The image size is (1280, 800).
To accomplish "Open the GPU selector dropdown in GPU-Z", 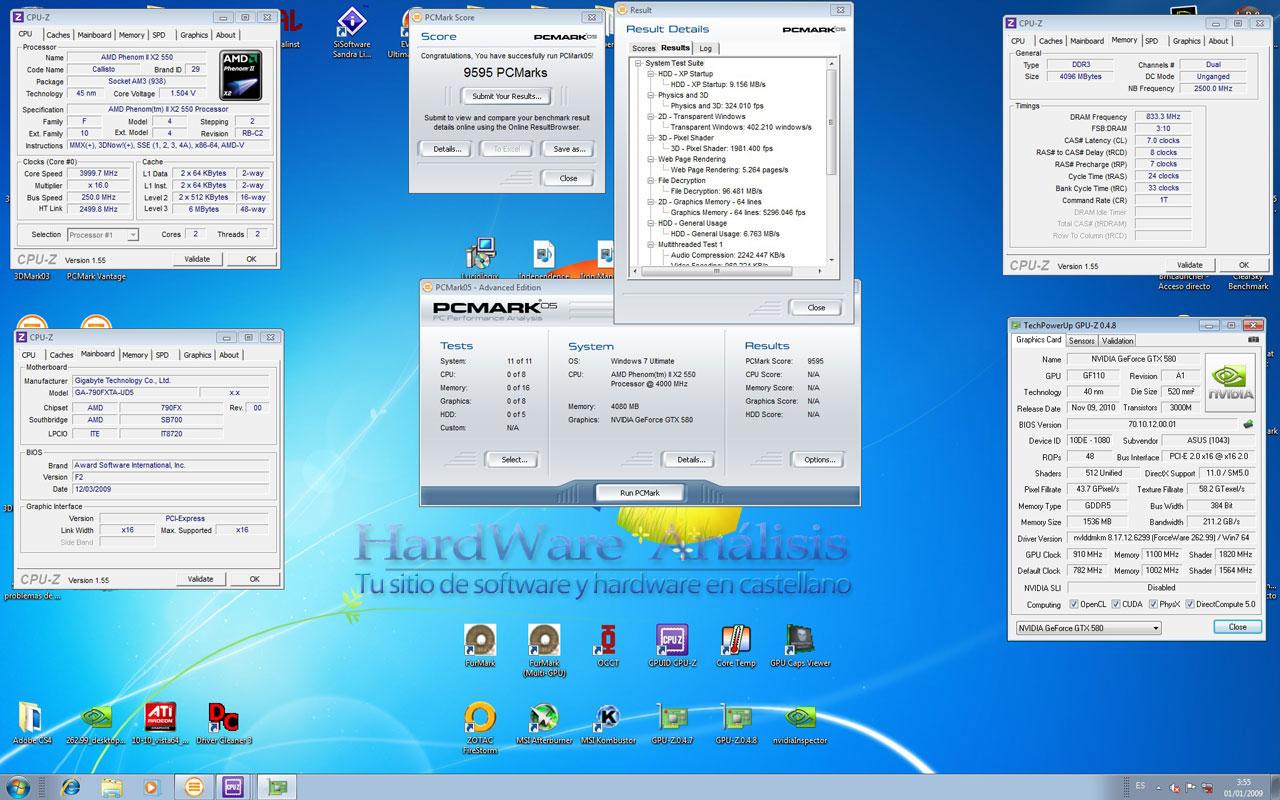I will pos(1088,628).
